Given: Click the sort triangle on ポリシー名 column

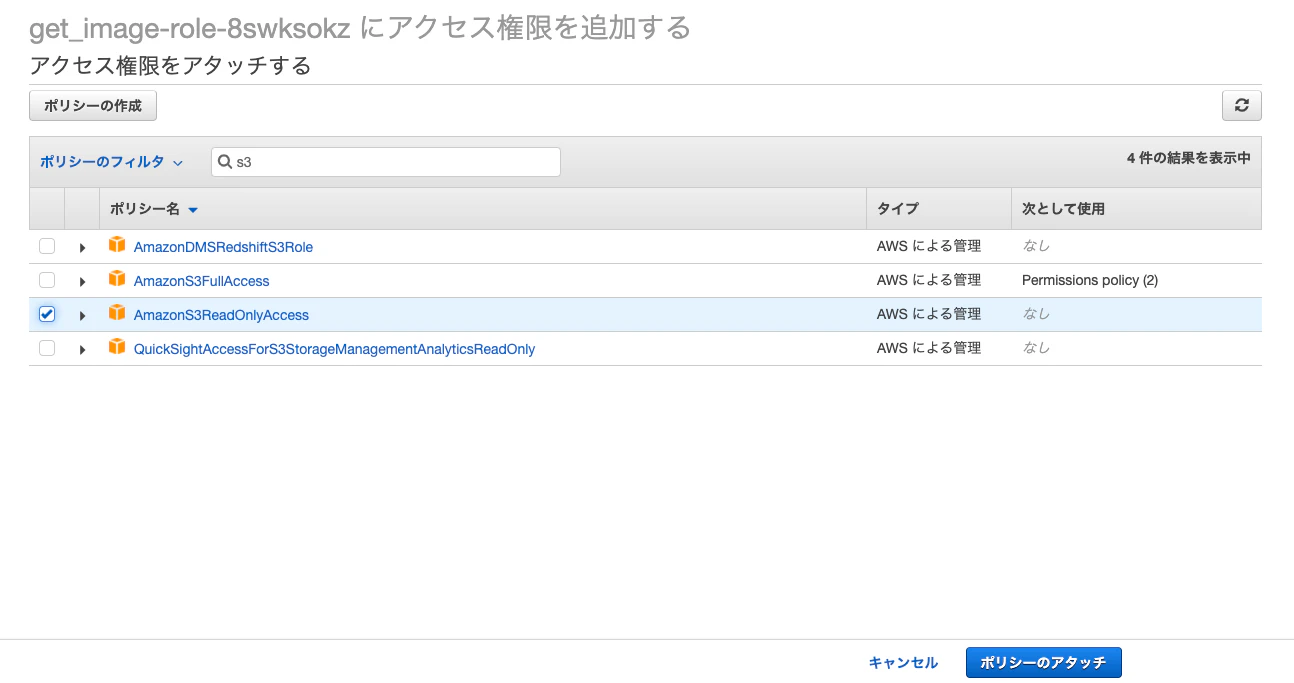Looking at the screenshot, I should [x=193, y=210].
